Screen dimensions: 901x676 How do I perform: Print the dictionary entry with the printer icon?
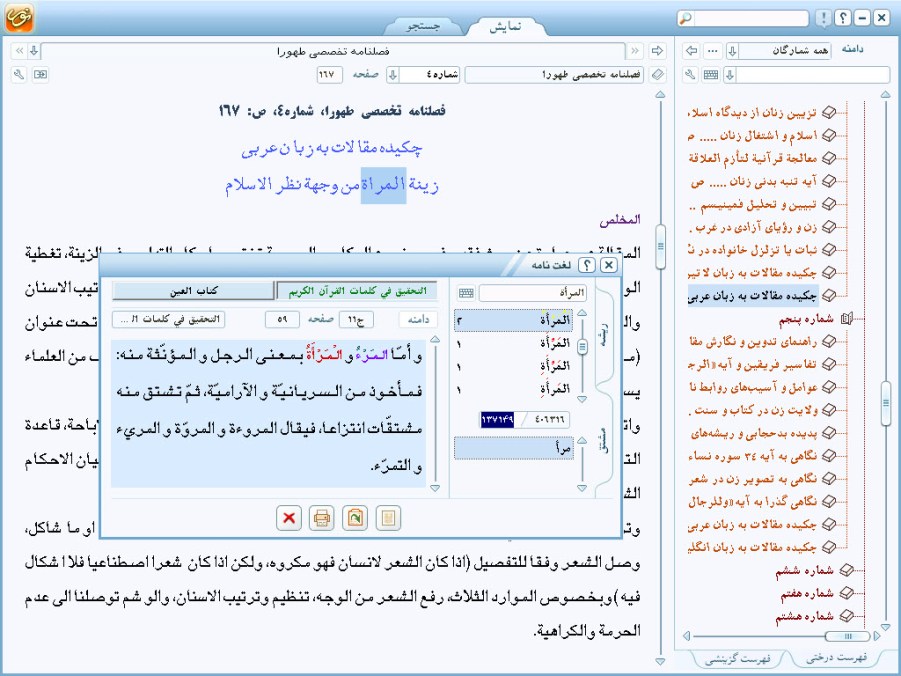pyautogui.click(x=322, y=518)
